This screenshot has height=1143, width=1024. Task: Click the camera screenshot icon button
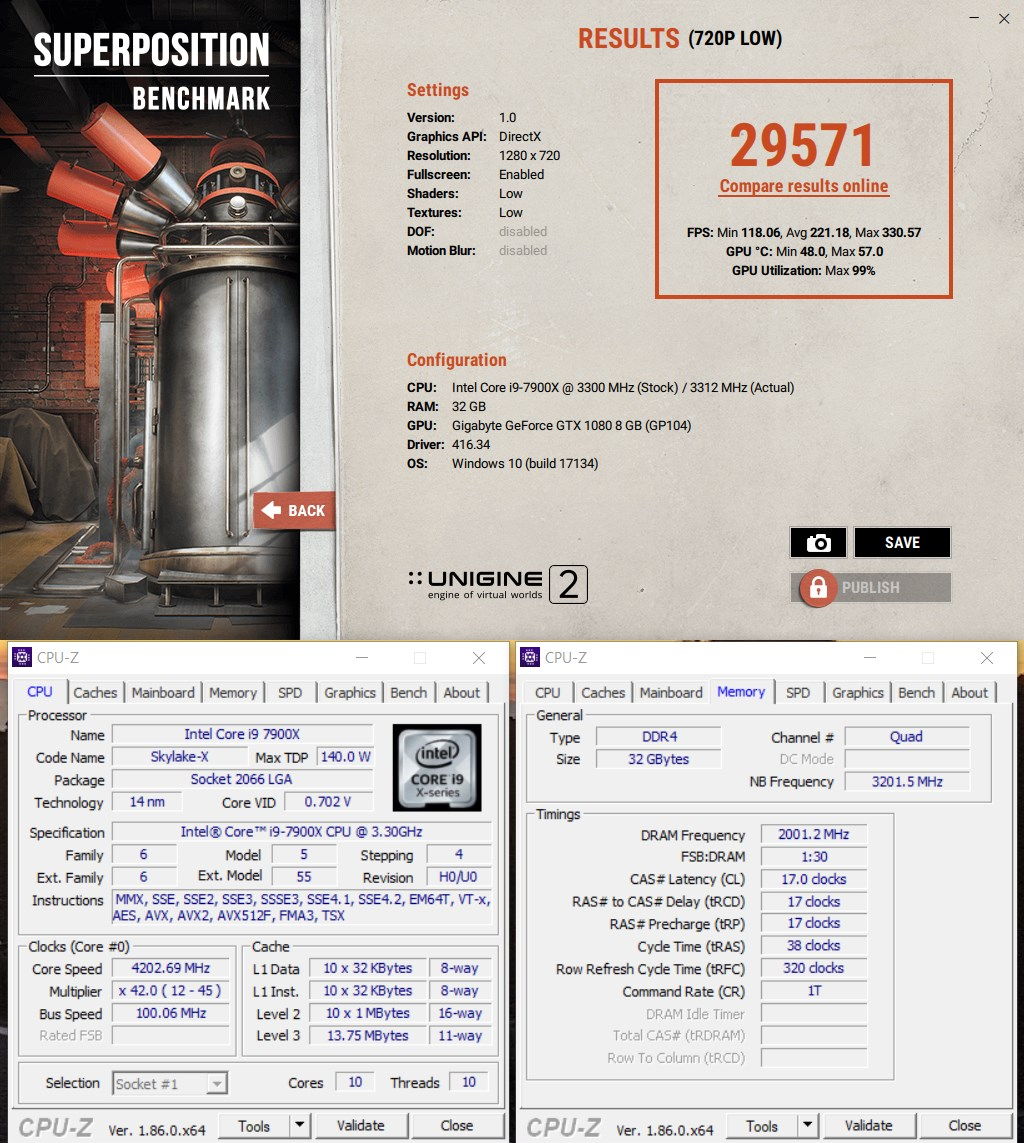coord(818,542)
